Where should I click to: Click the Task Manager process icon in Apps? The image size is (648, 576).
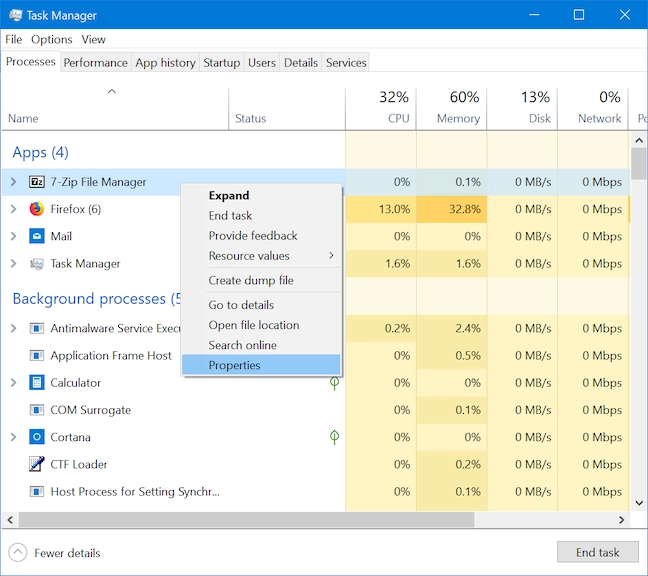pos(37,264)
